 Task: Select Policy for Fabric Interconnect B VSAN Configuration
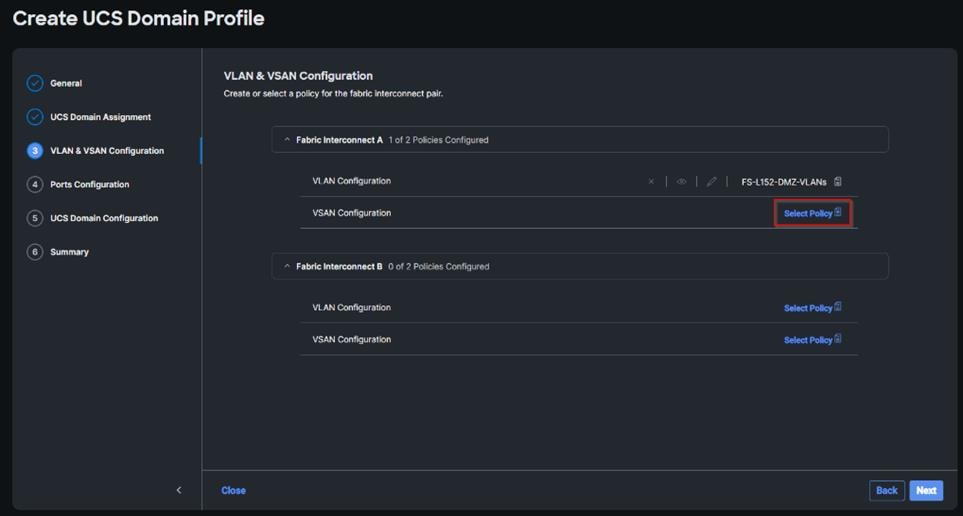coord(812,340)
